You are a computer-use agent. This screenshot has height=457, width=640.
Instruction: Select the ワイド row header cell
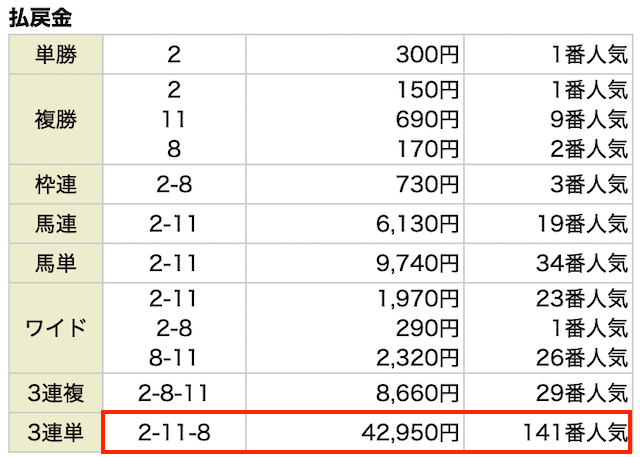(56, 328)
